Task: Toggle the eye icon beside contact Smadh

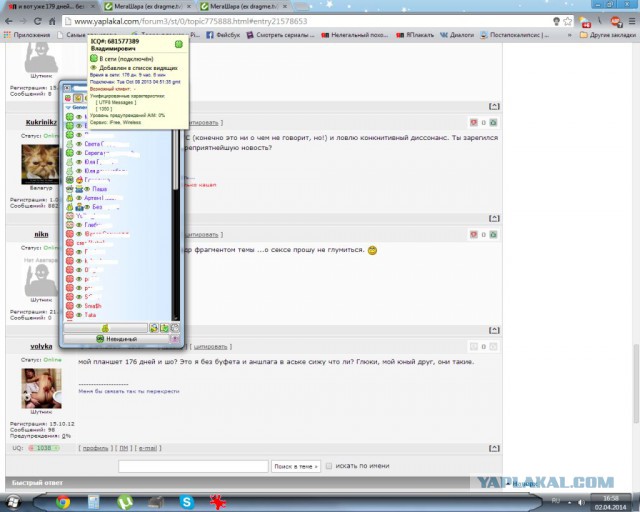Action: (x=79, y=306)
